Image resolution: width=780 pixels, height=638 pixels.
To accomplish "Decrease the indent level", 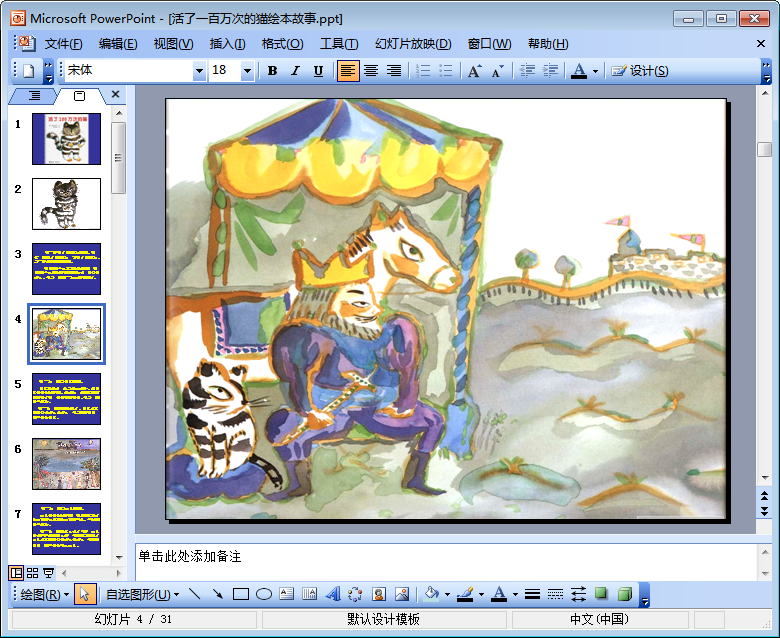I will [x=527, y=71].
